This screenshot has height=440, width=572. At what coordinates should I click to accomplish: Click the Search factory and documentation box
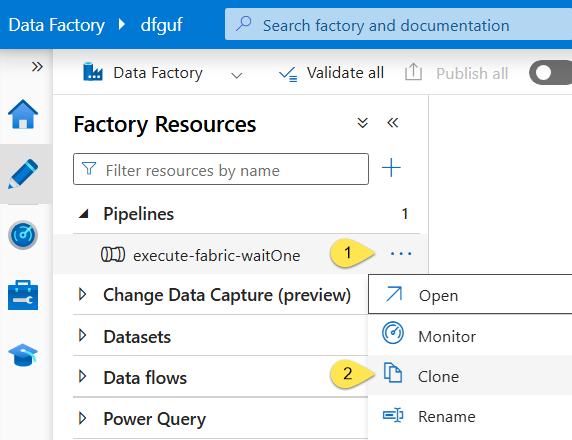pyautogui.click(x=398, y=24)
